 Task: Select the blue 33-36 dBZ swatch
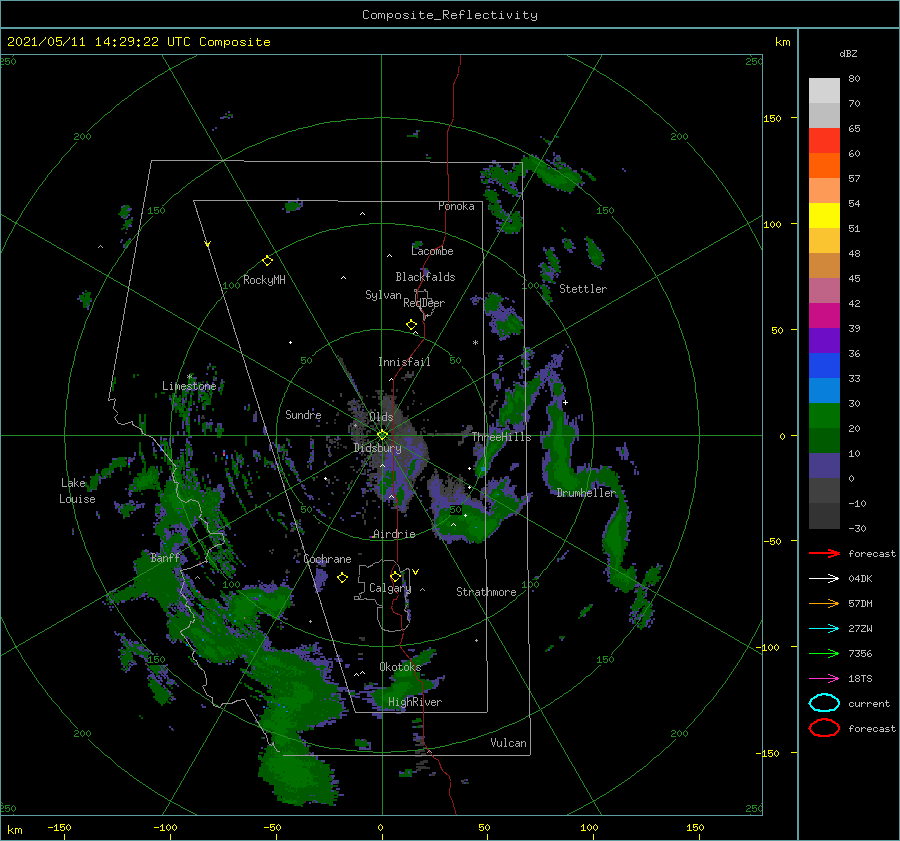click(824, 366)
